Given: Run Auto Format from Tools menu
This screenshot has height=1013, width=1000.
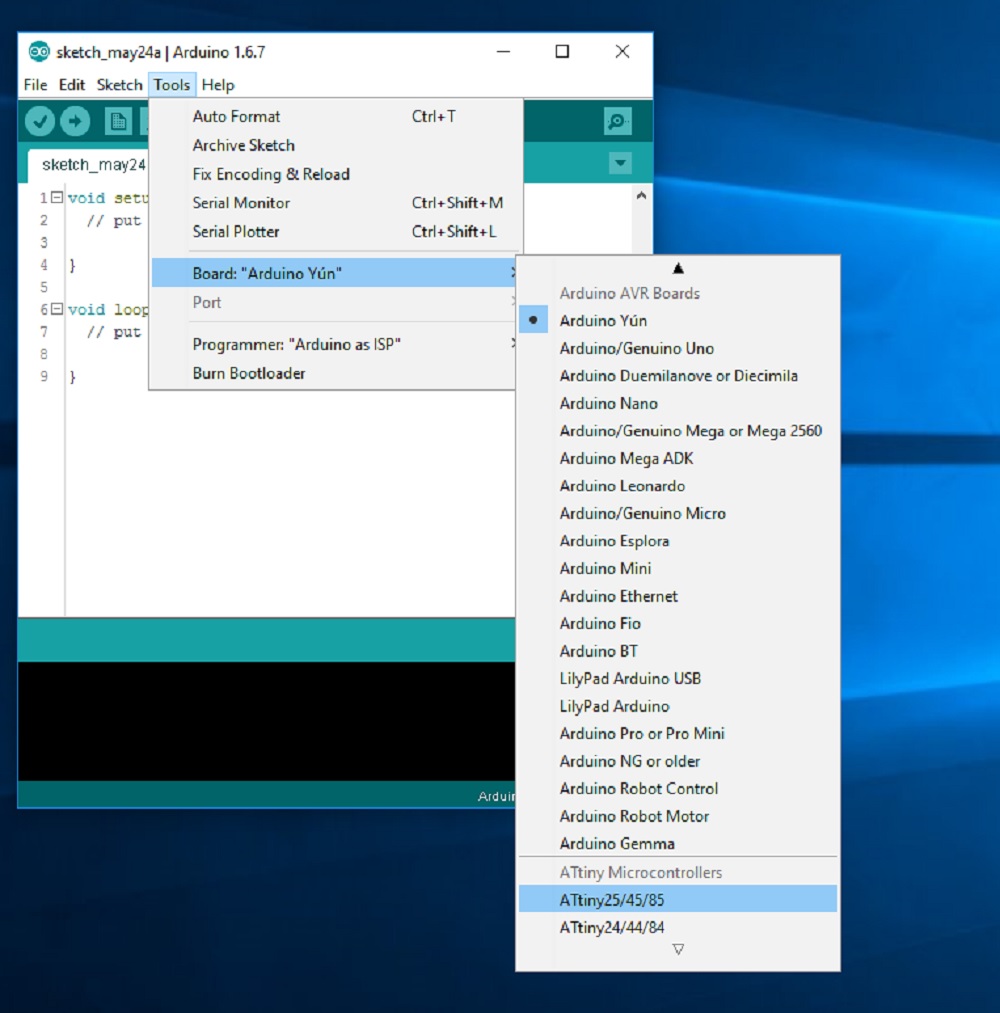Looking at the screenshot, I should 334,116.
